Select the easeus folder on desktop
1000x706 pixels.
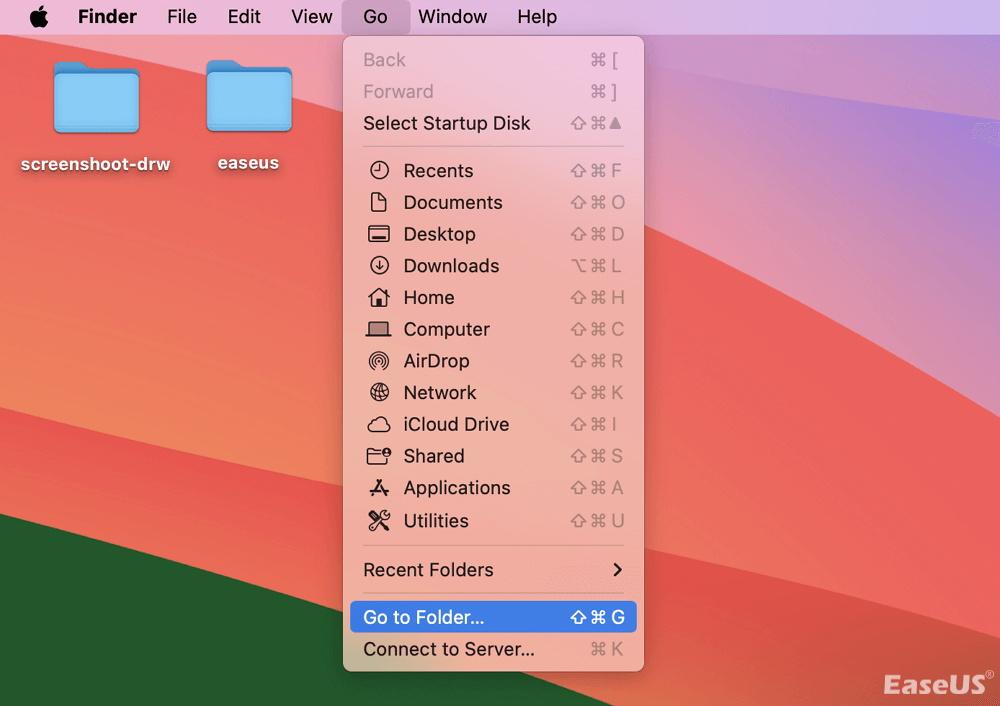coord(249,98)
